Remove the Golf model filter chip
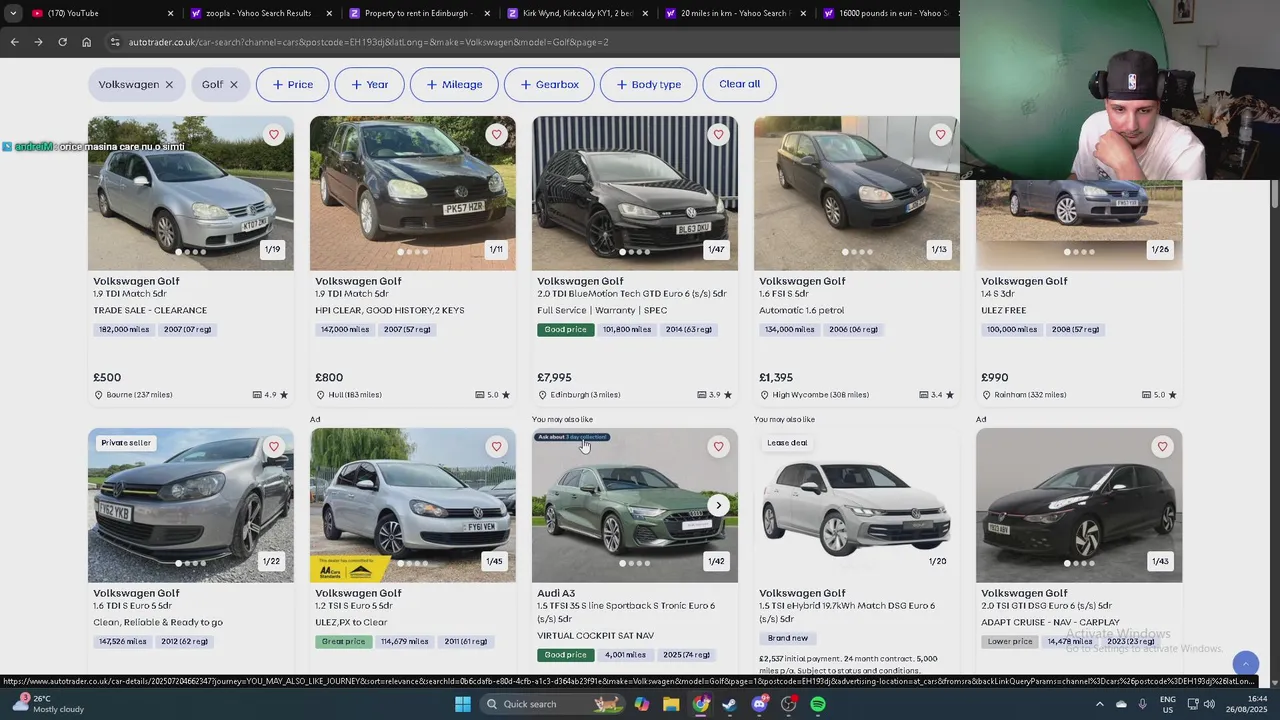The height and width of the screenshot is (720, 1280). pos(234,85)
